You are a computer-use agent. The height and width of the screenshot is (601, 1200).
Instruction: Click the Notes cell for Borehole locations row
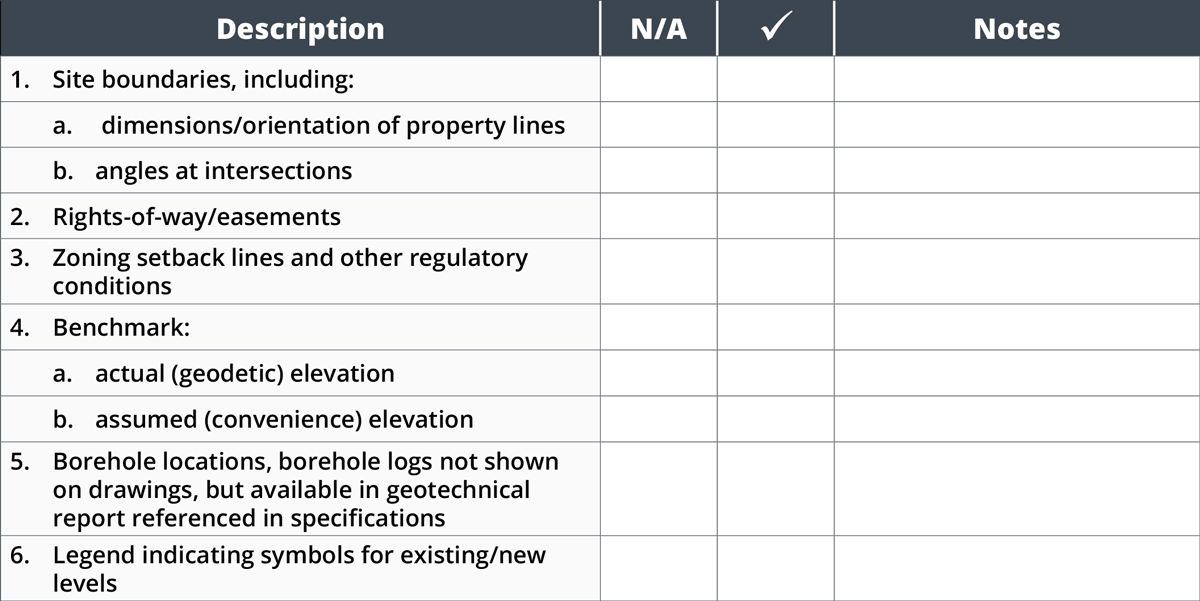click(x=1016, y=490)
